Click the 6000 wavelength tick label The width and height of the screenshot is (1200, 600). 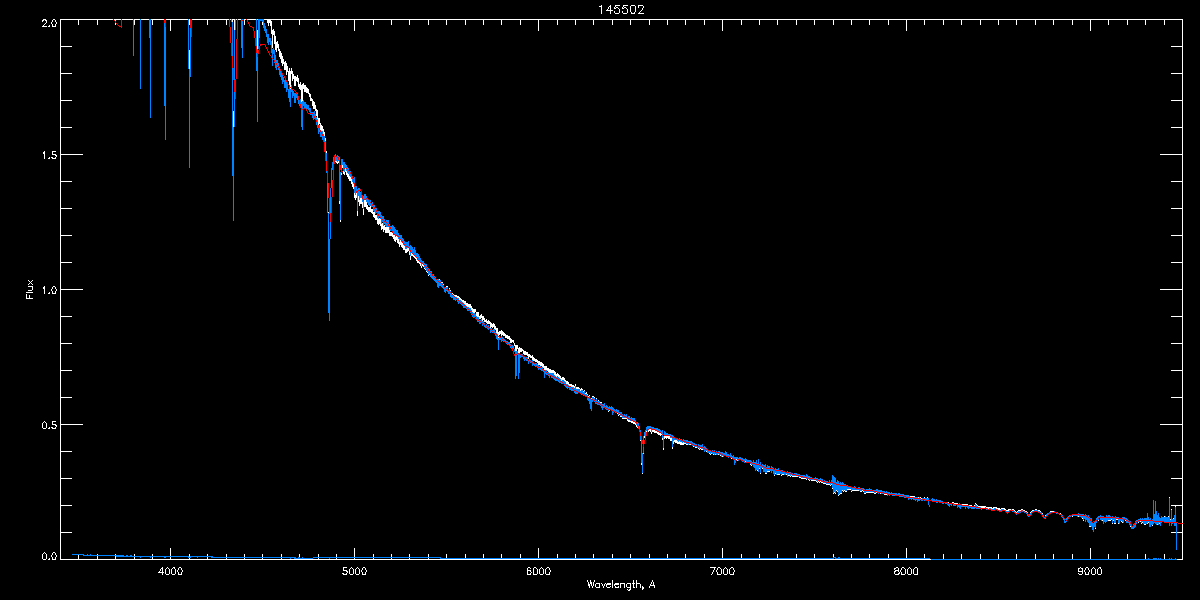[x=538, y=572]
